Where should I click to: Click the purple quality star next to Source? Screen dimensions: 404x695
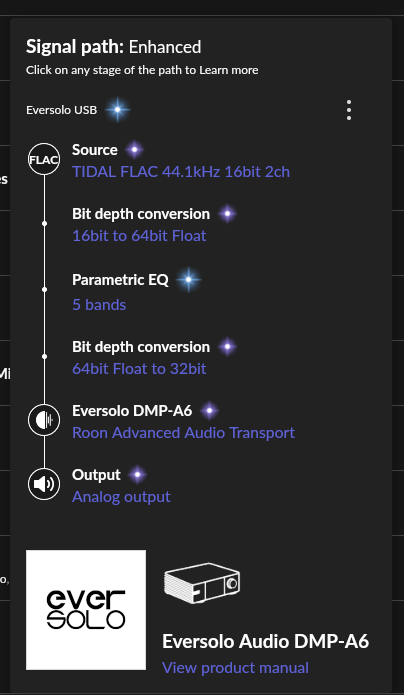pyautogui.click(x=134, y=150)
